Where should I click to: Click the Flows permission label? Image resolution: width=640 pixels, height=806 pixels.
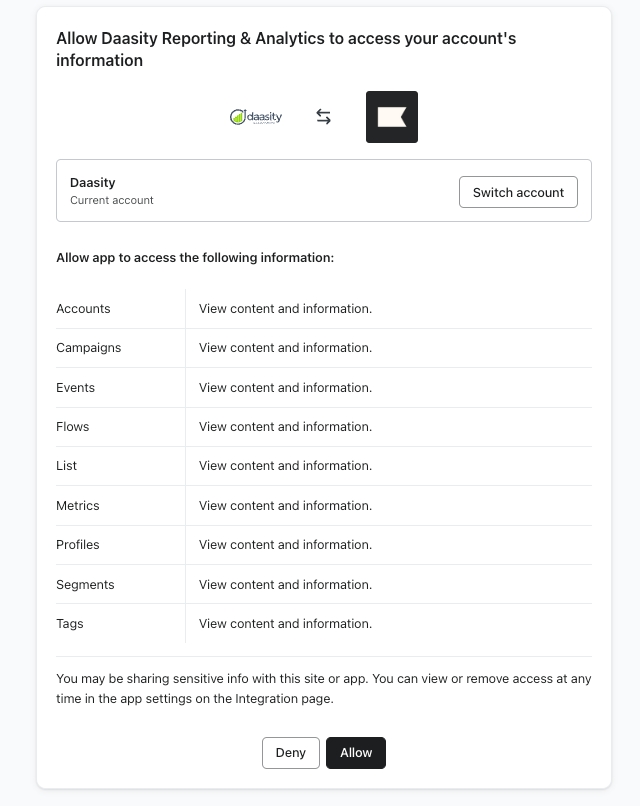pyautogui.click(x=73, y=427)
